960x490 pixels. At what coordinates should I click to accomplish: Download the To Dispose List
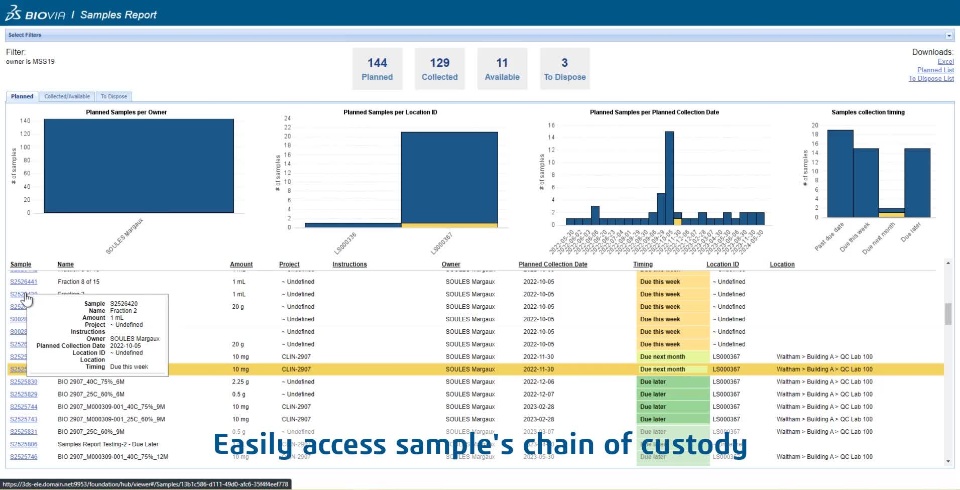[931, 78]
